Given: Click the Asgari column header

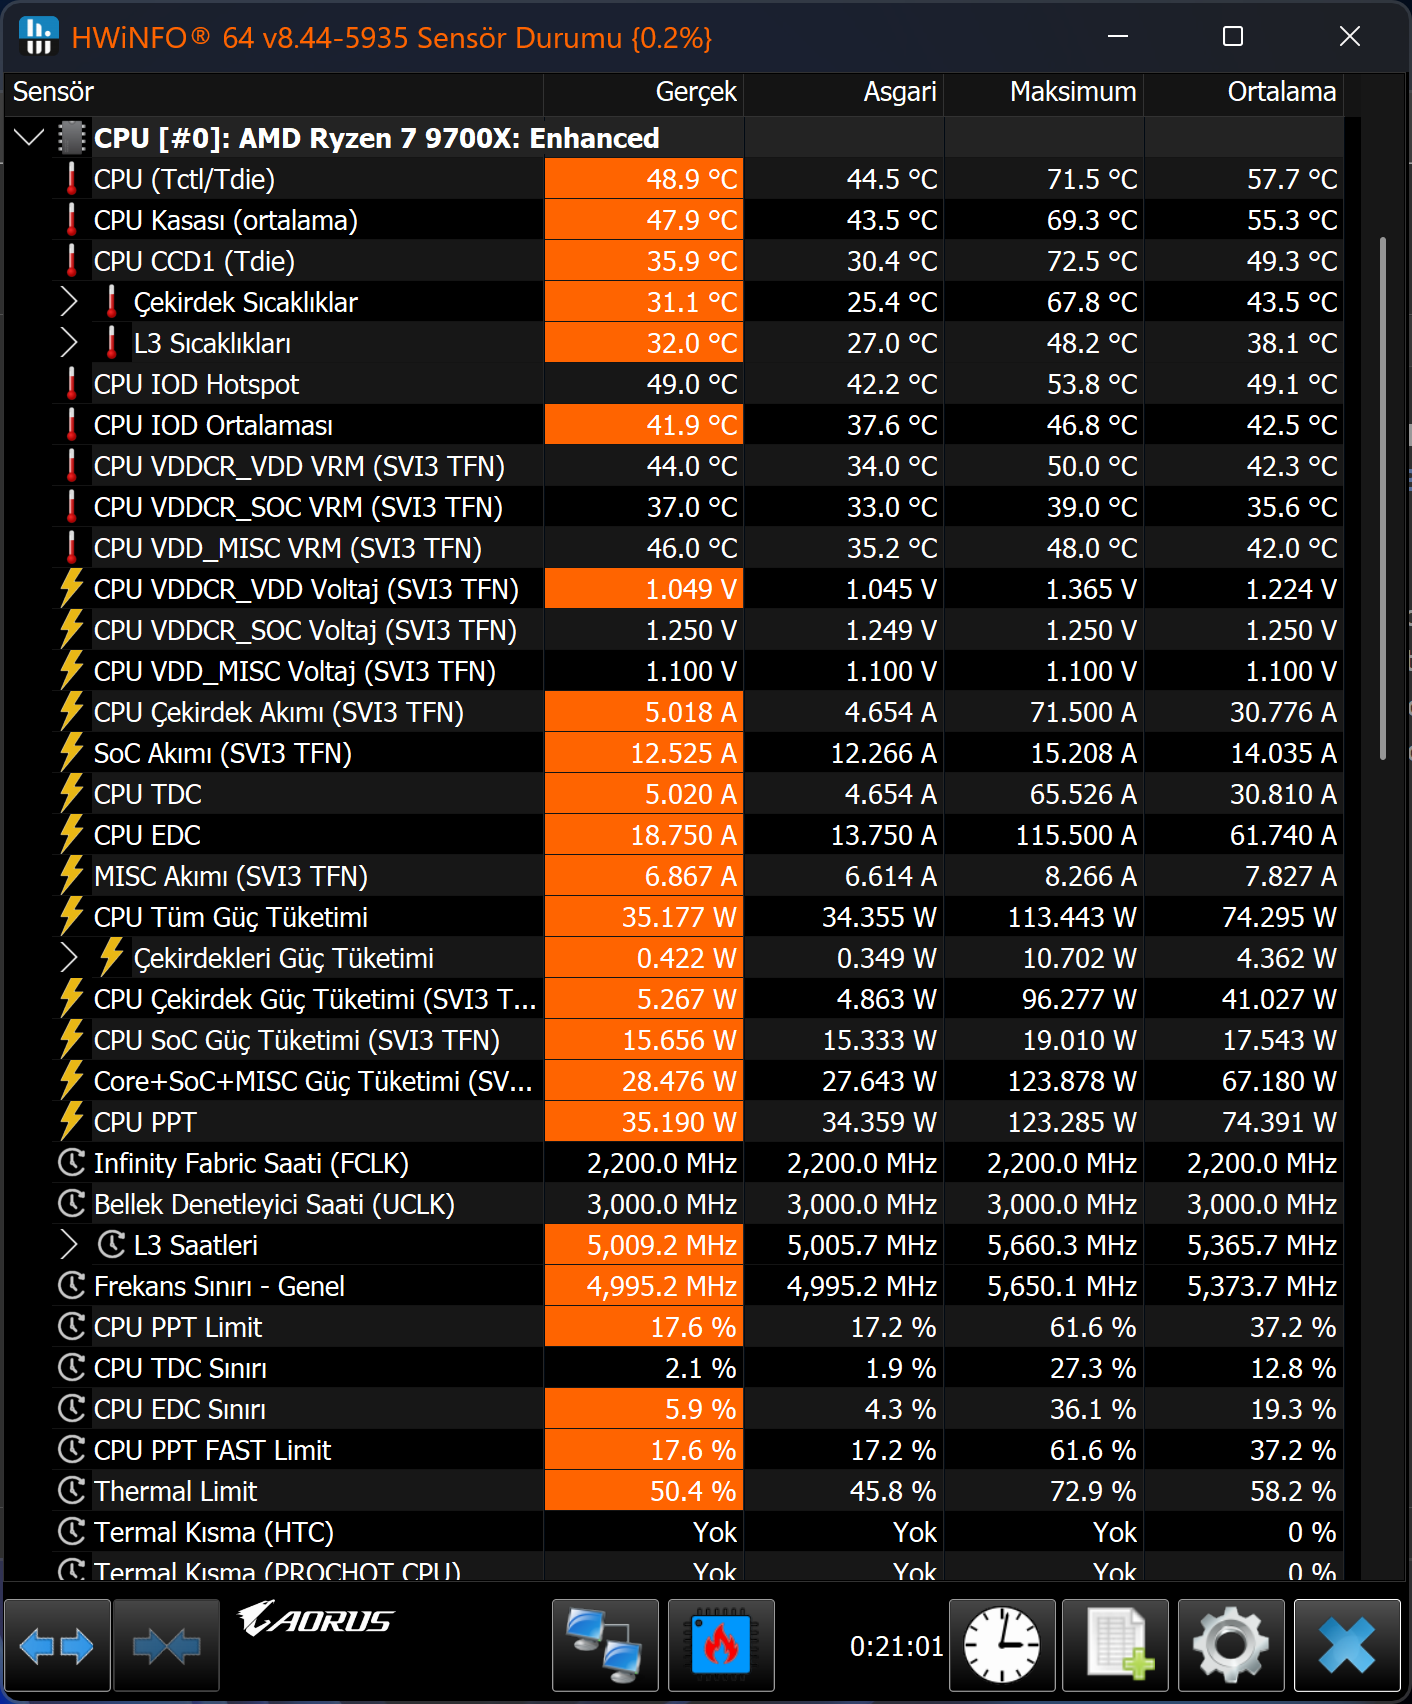Looking at the screenshot, I should (x=844, y=92).
